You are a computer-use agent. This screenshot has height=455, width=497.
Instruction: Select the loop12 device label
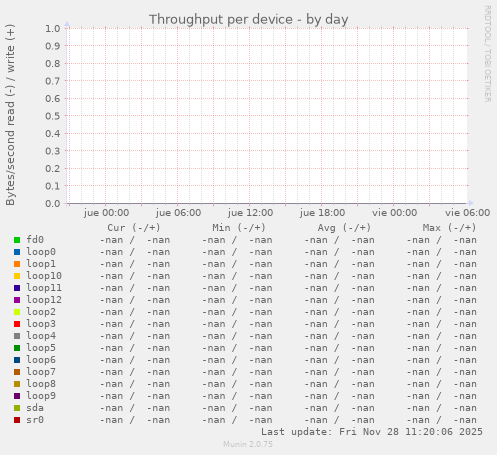tap(44, 300)
